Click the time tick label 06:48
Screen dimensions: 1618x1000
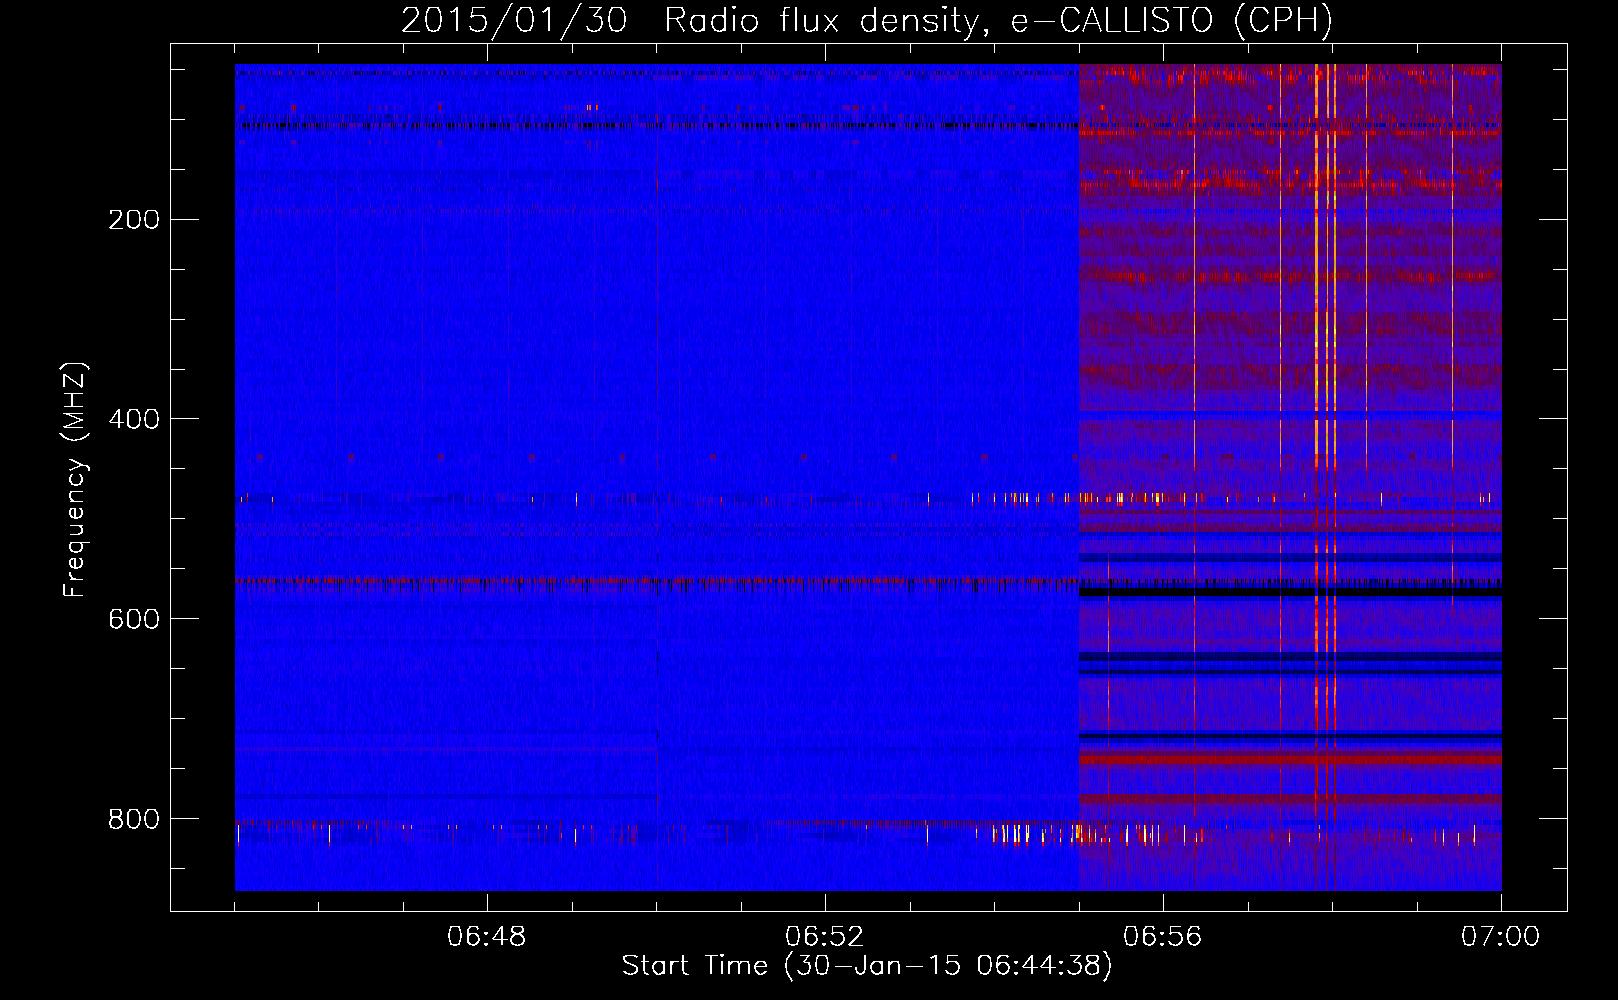[x=486, y=937]
